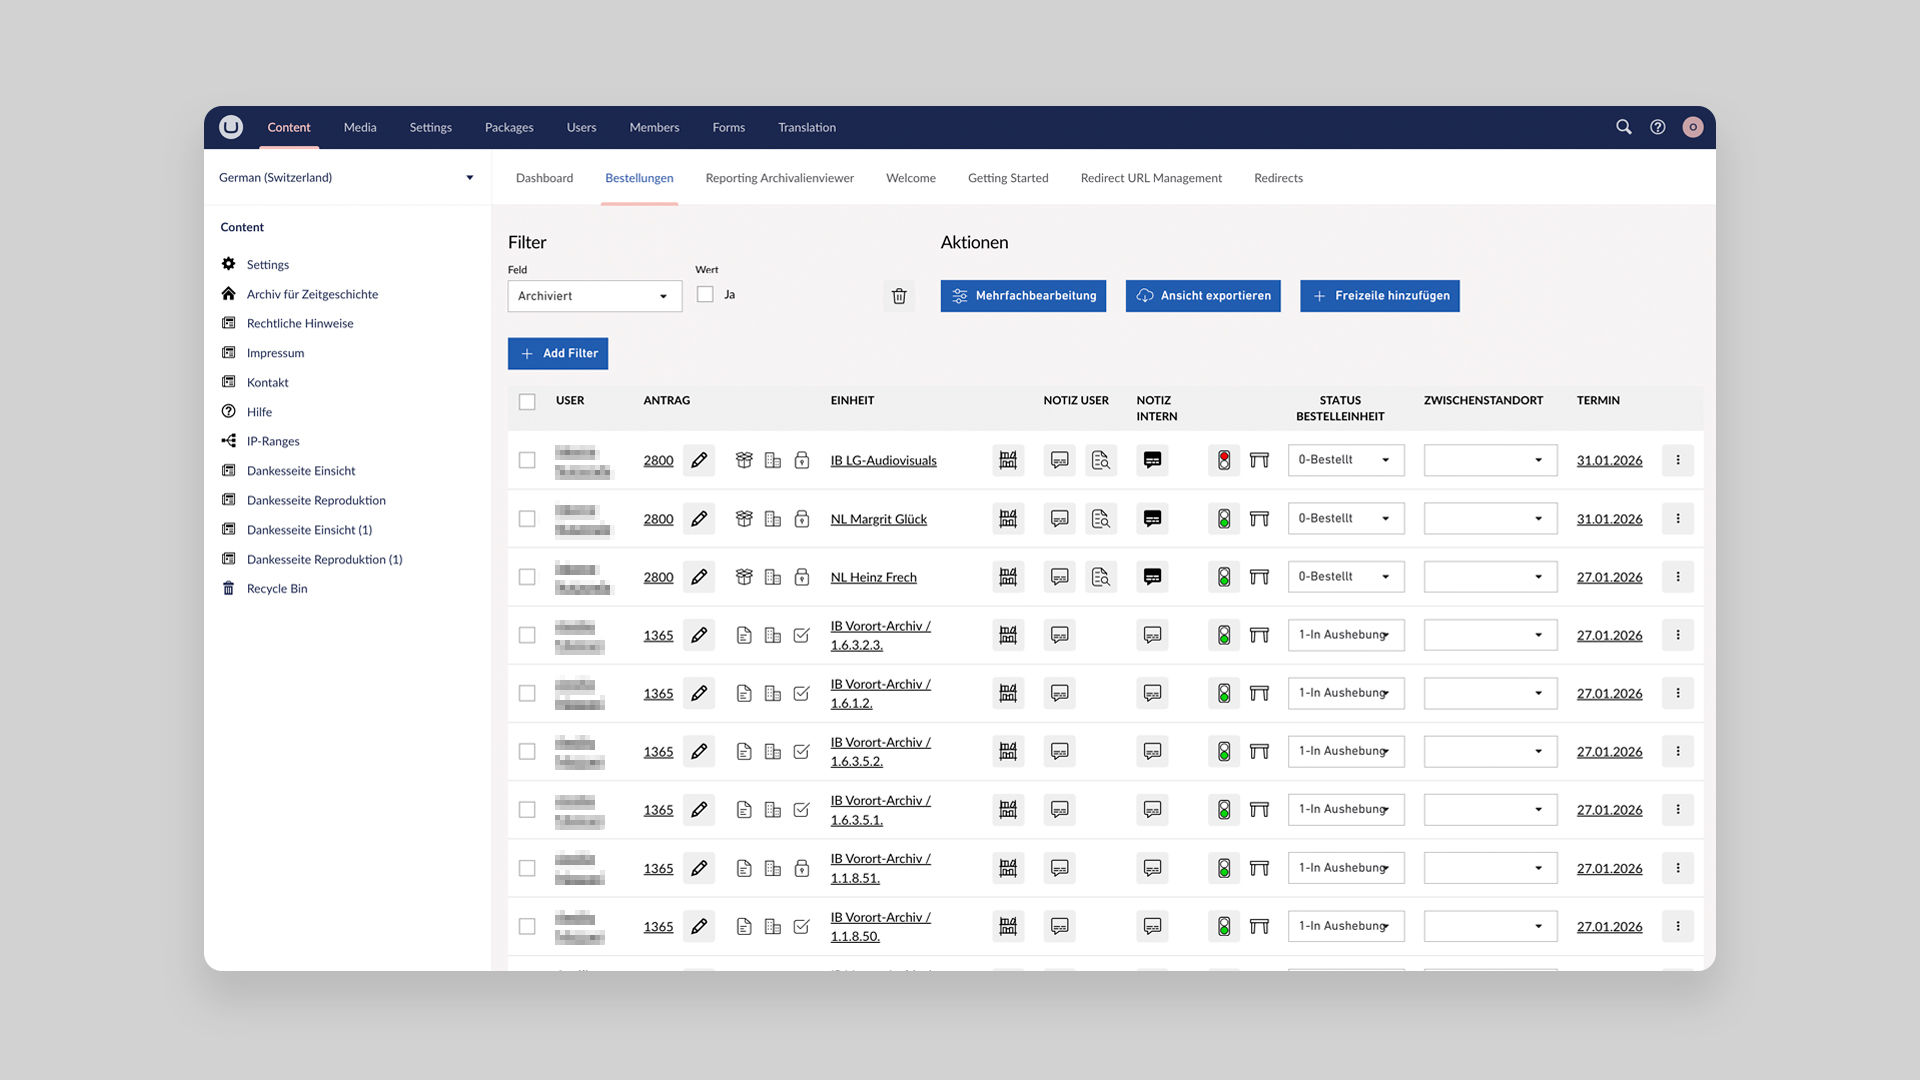The width and height of the screenshot is (1920, 1080).
Task: Click the trash icon to delete the filter
Action: (899, 296)
